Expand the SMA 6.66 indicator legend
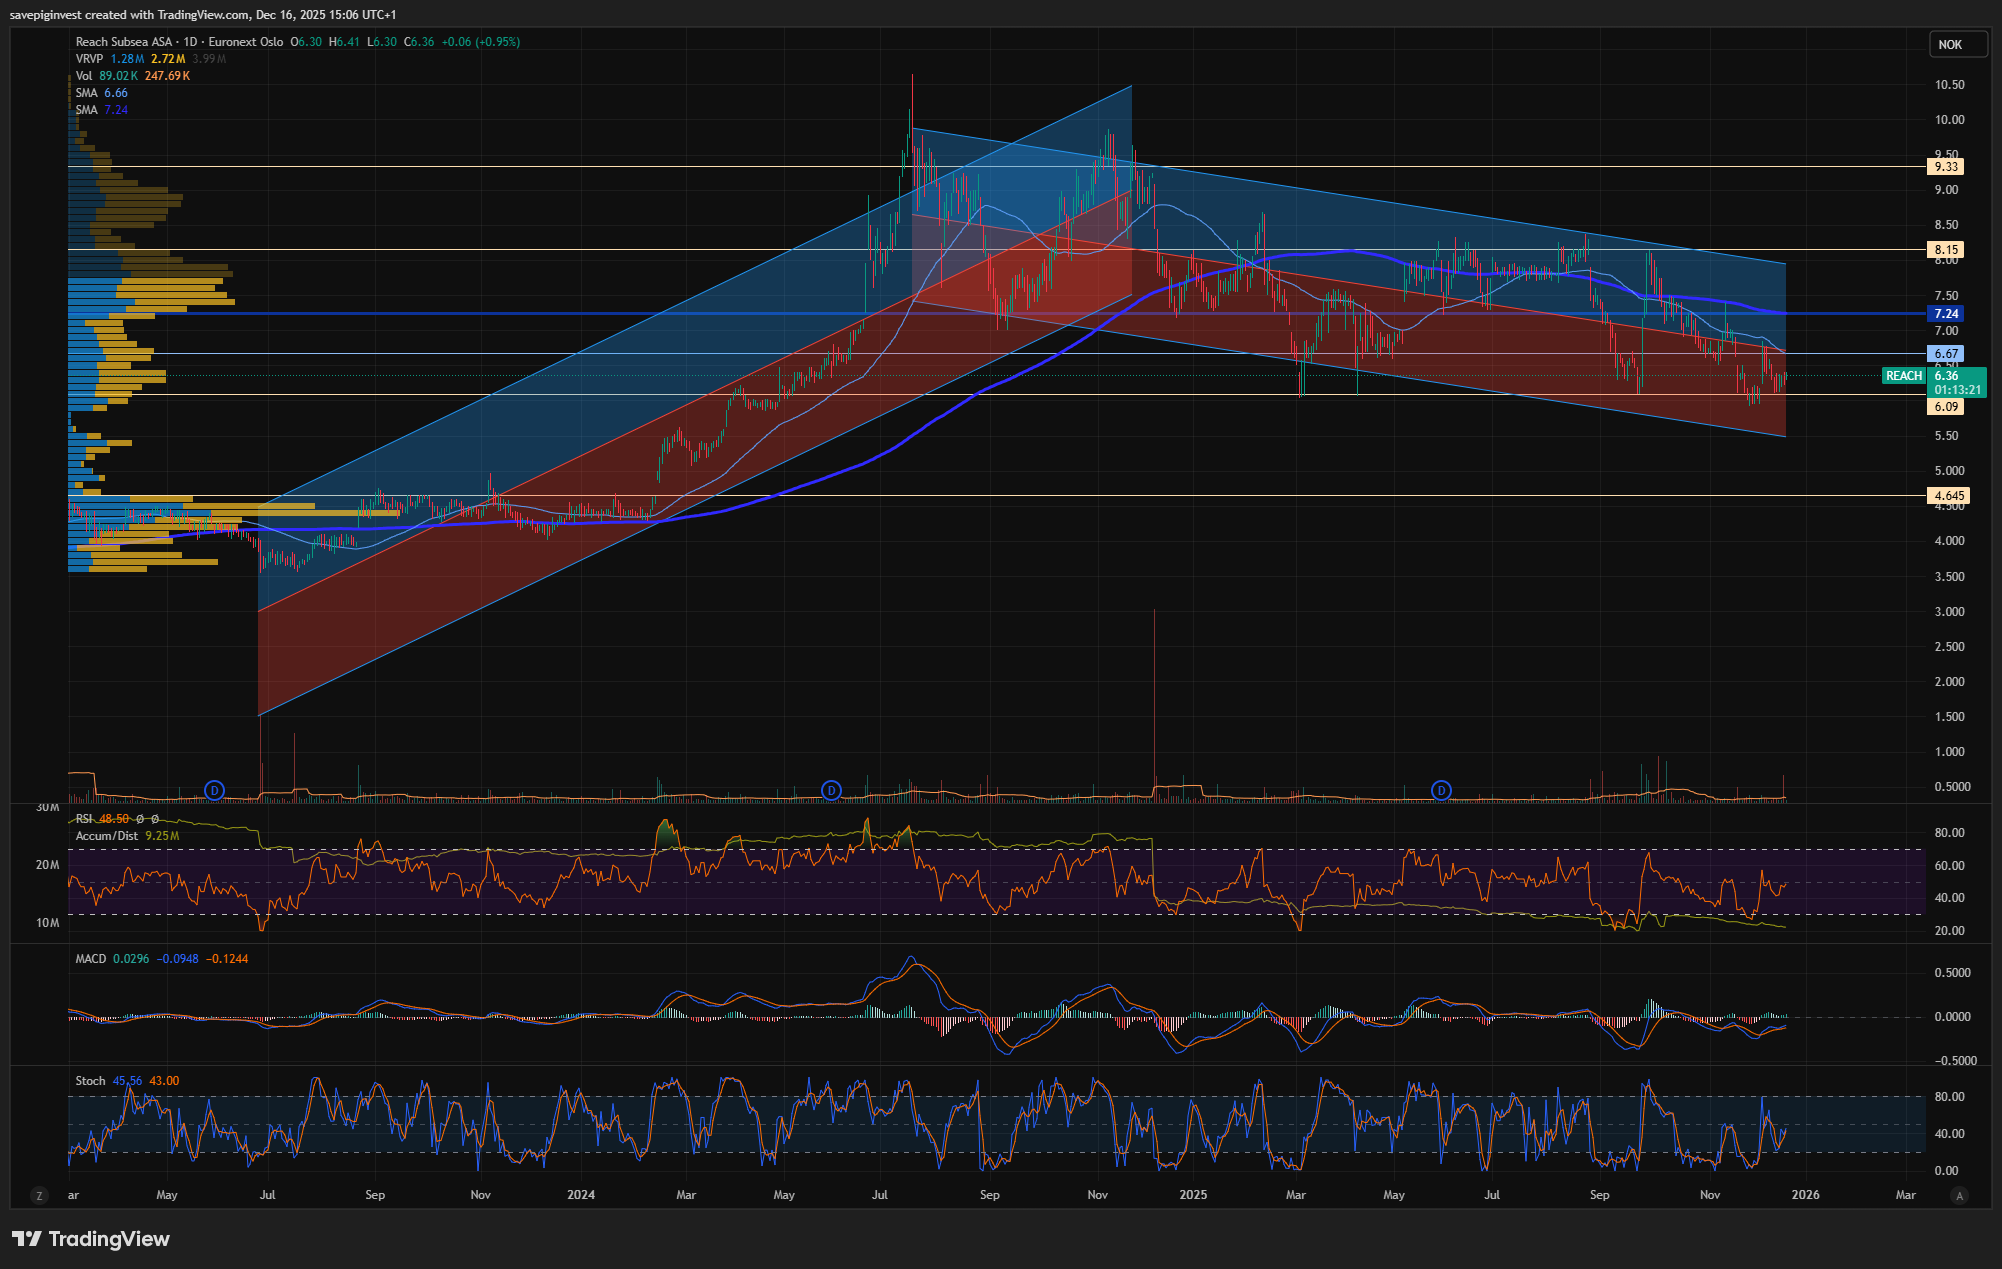Viewport: 2002px width, 1269px height. (x=87, y=93)
